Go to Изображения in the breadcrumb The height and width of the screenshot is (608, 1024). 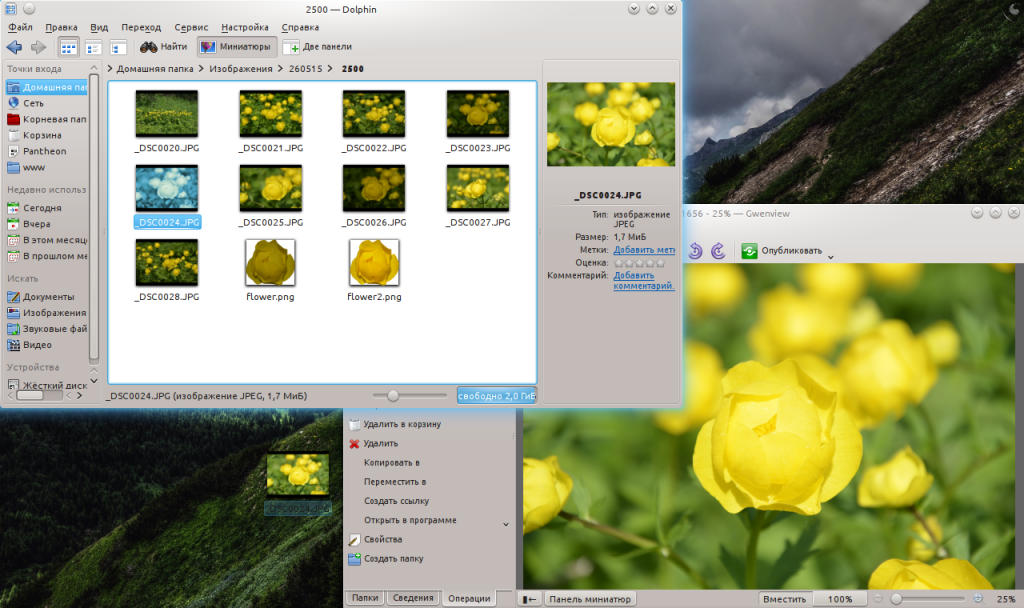[x=241, y=69]
